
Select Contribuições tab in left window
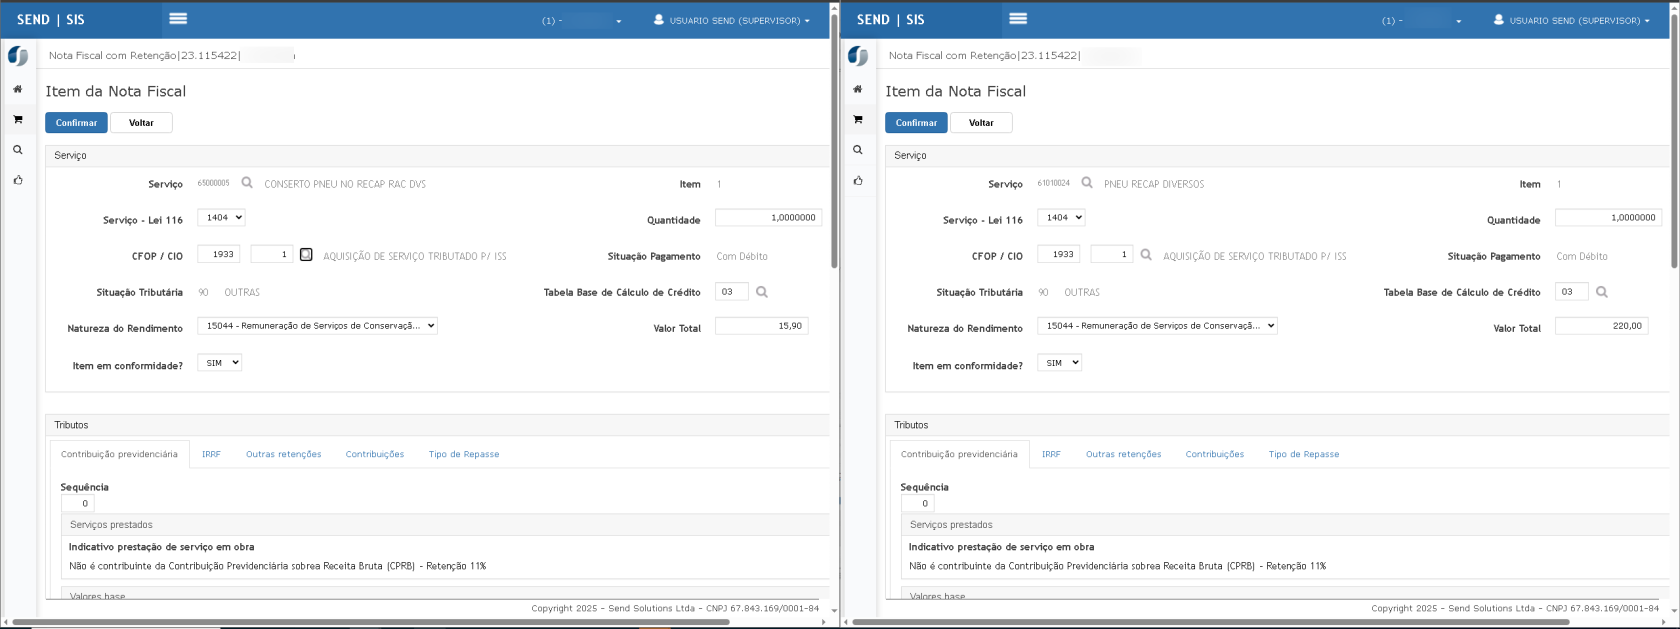click(375, 454)
